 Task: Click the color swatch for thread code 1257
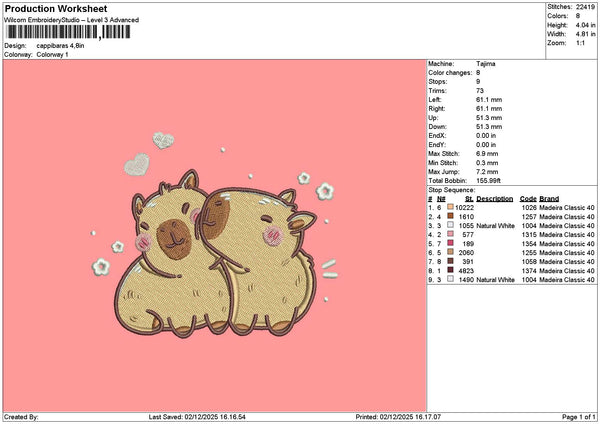point(450,216)
